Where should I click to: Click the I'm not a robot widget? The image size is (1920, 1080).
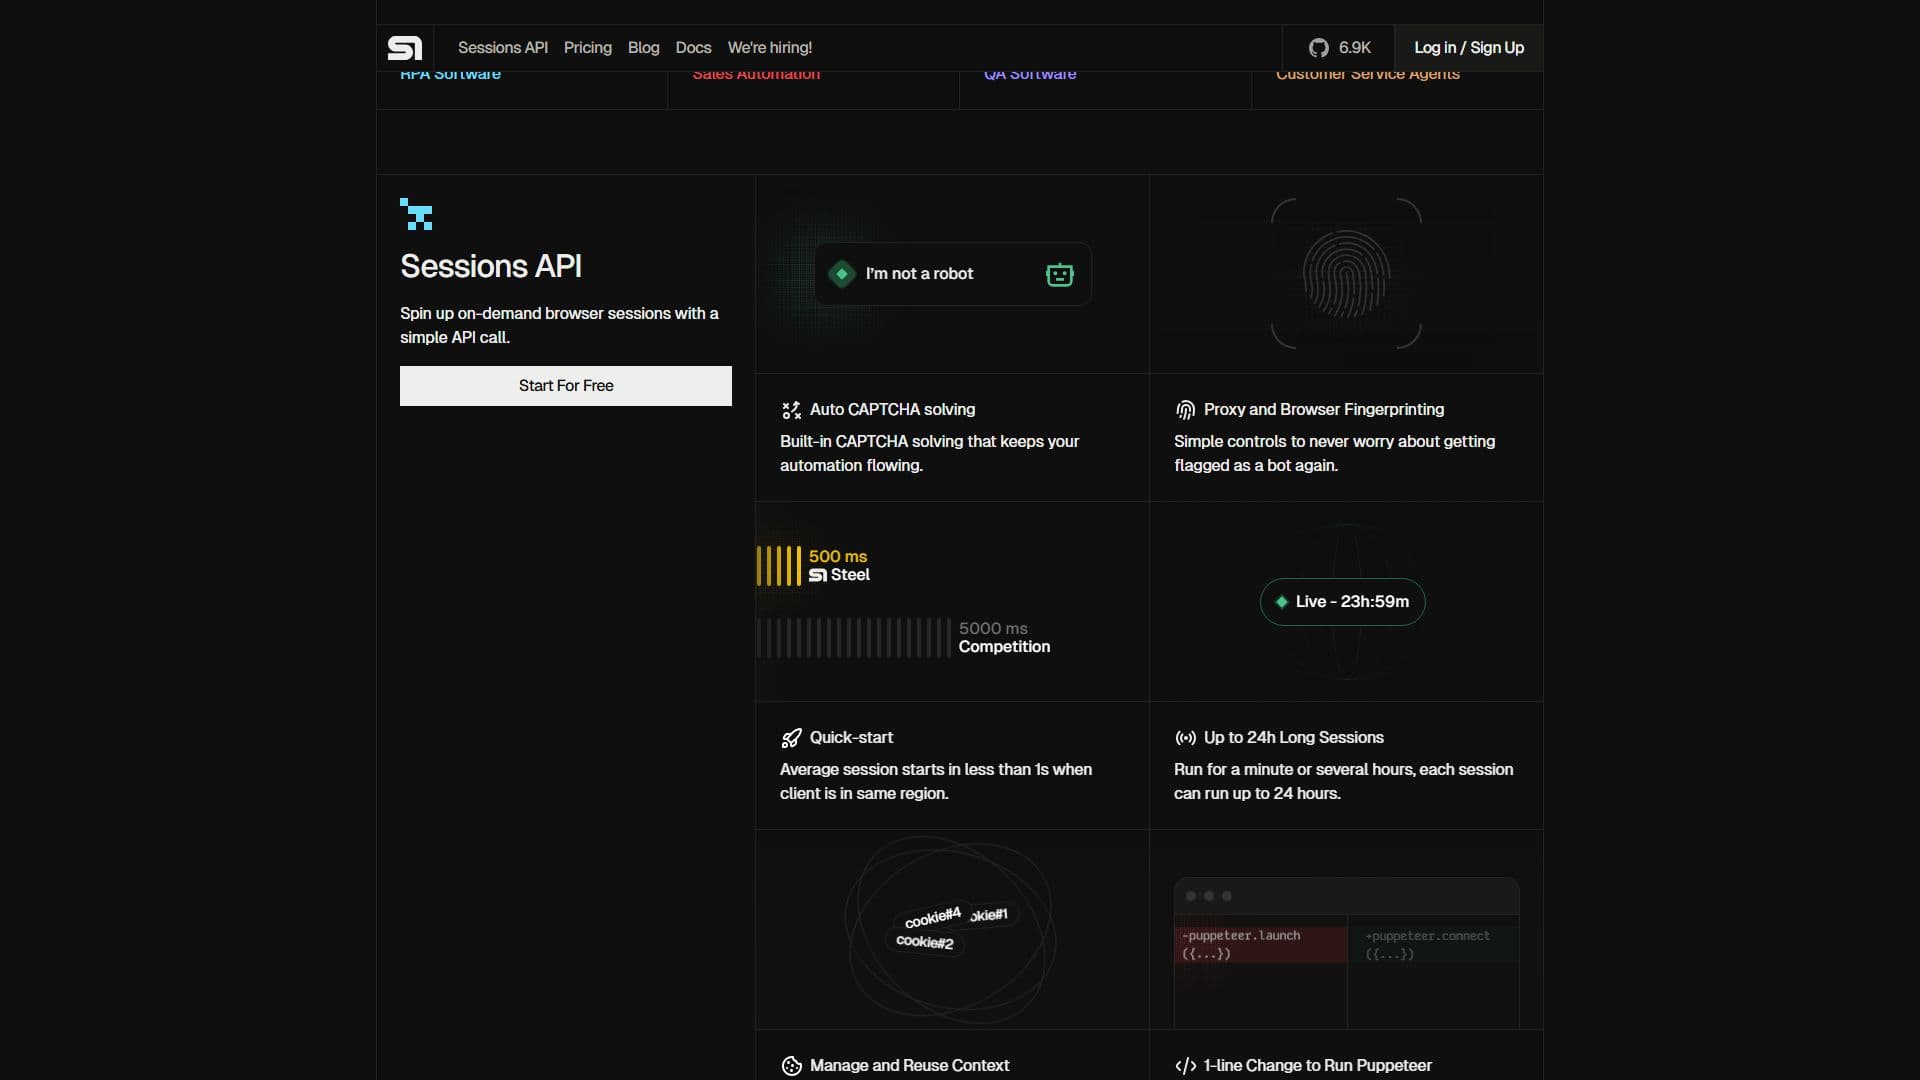(x=953, y=274)
